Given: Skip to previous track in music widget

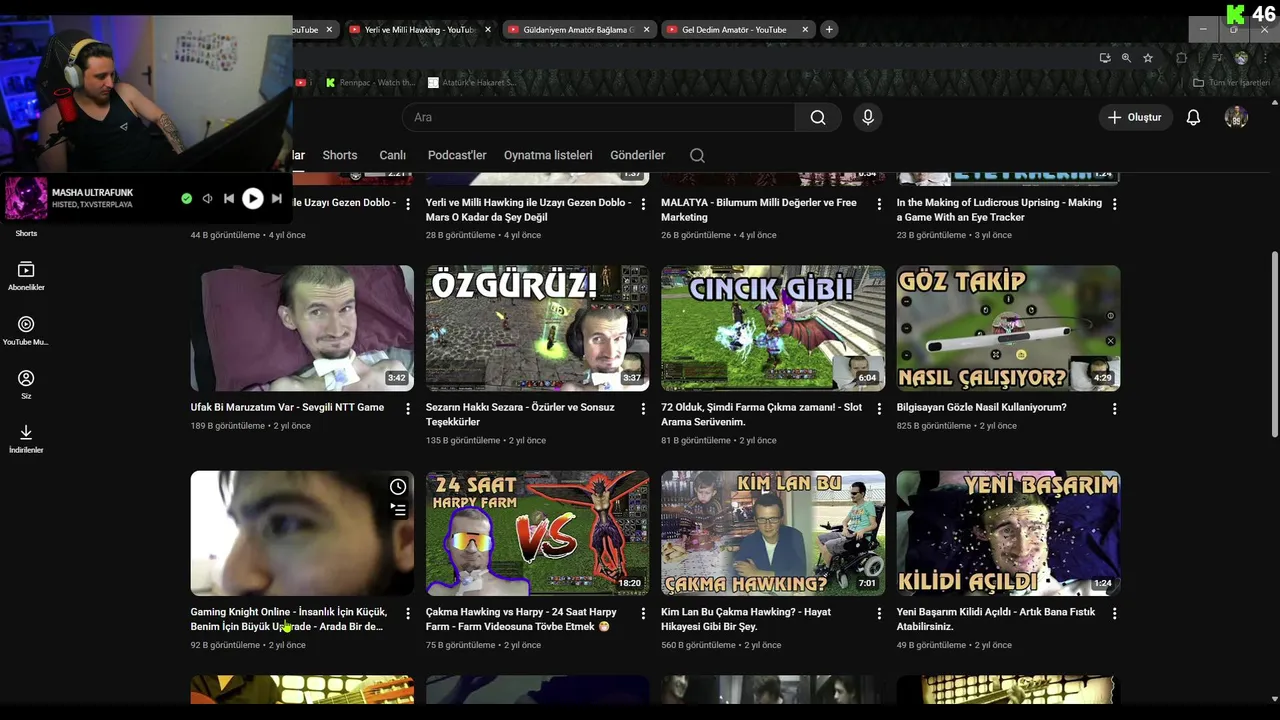Looking at the screenshot, I should [229, 198].
